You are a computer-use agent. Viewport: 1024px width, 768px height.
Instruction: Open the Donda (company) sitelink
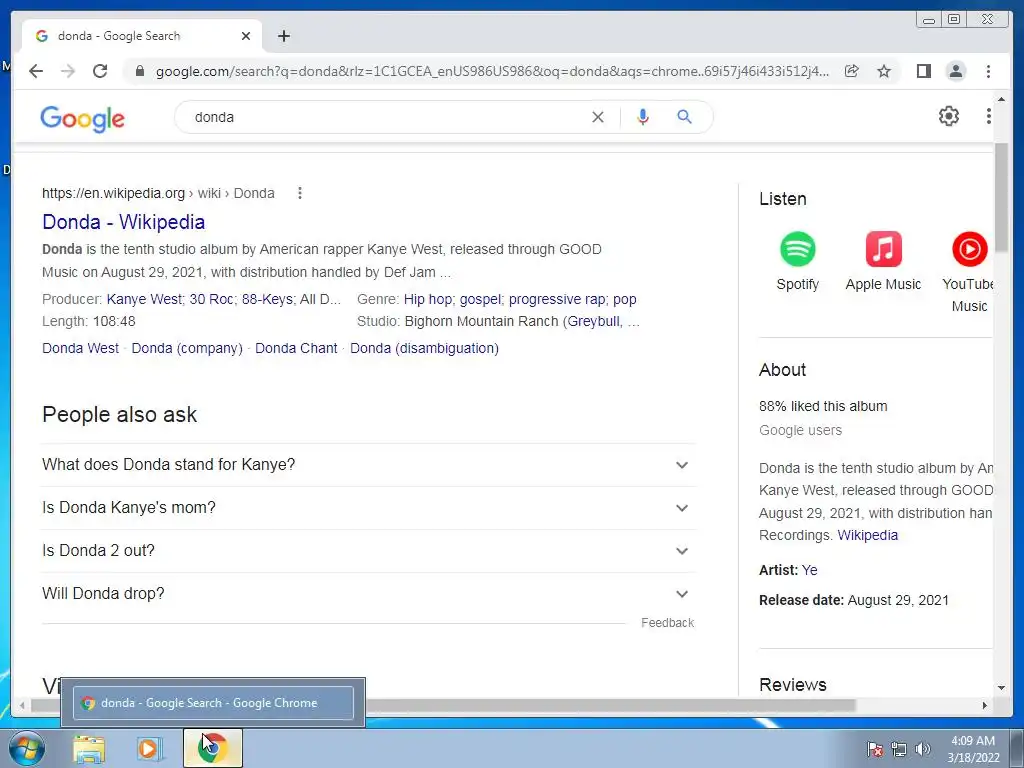click(x=187, y=348)
